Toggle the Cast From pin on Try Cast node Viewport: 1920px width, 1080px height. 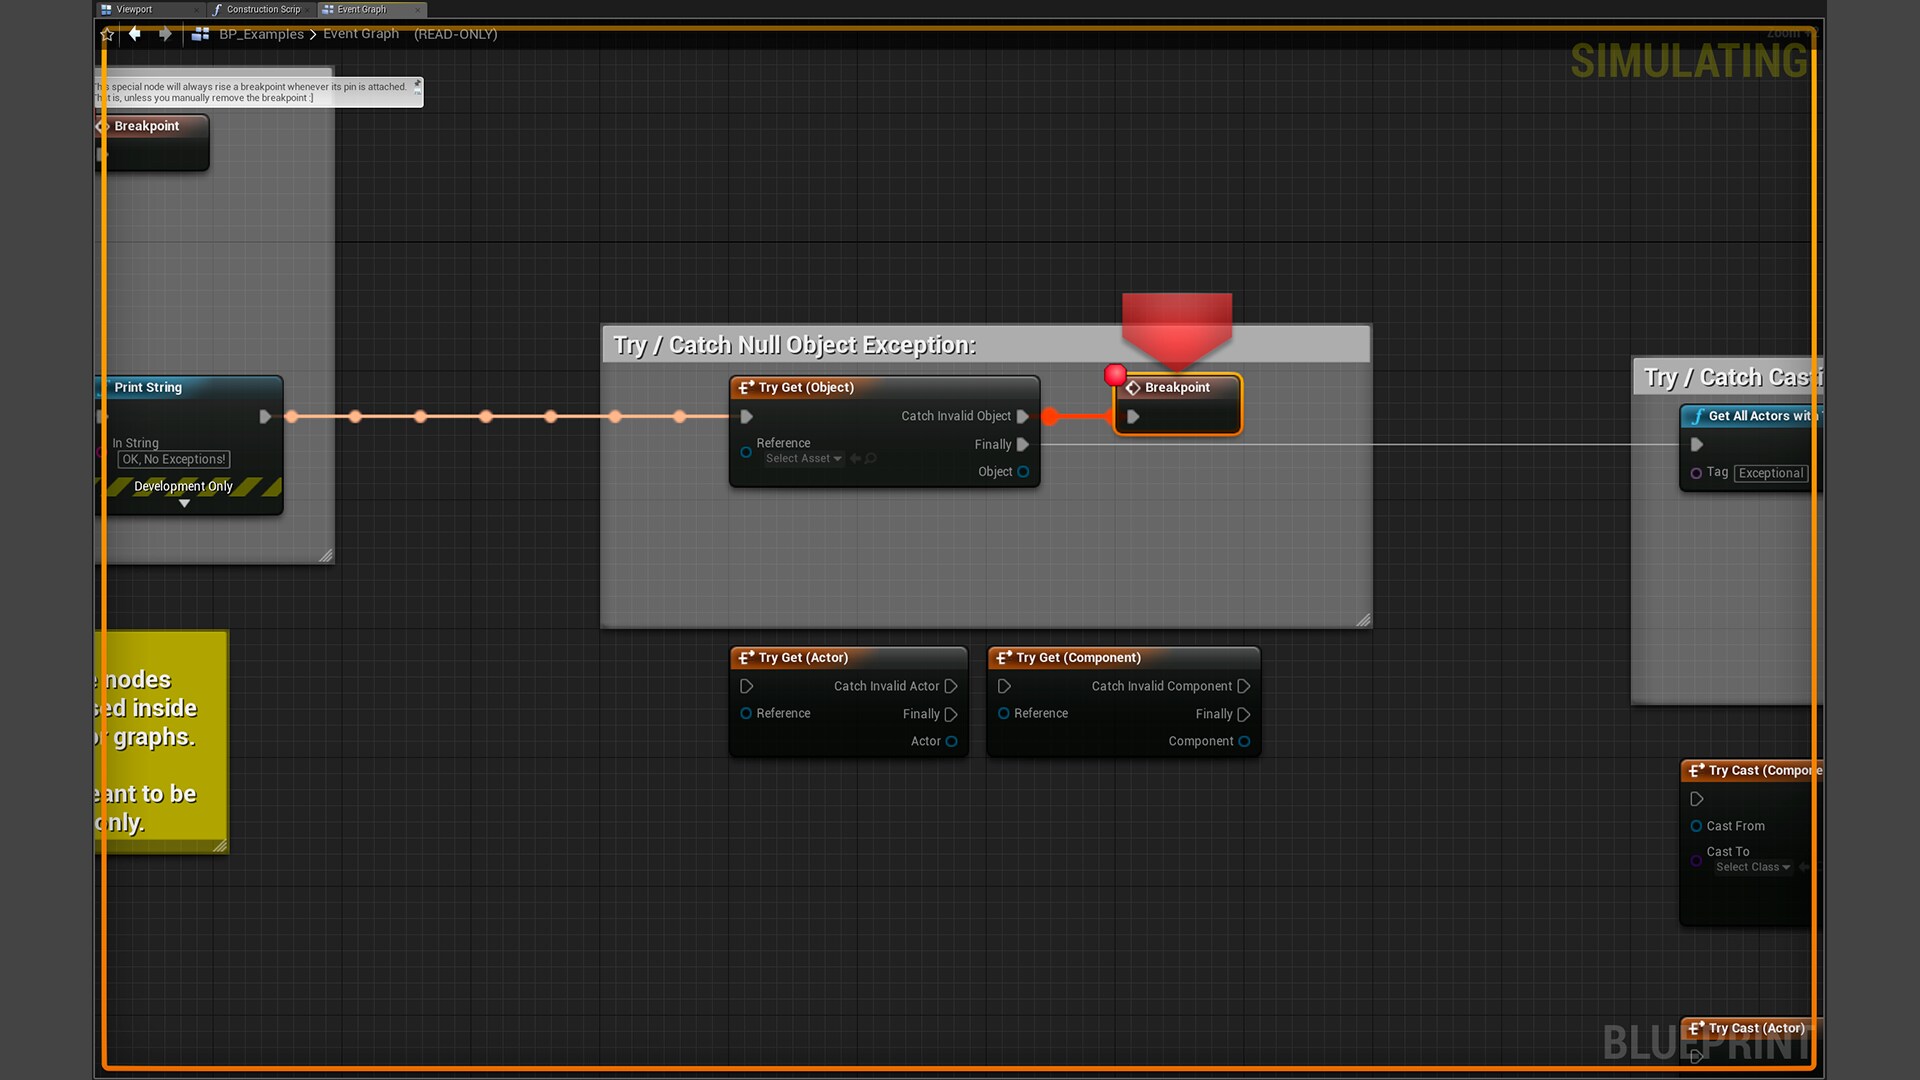click(1696, 826)
